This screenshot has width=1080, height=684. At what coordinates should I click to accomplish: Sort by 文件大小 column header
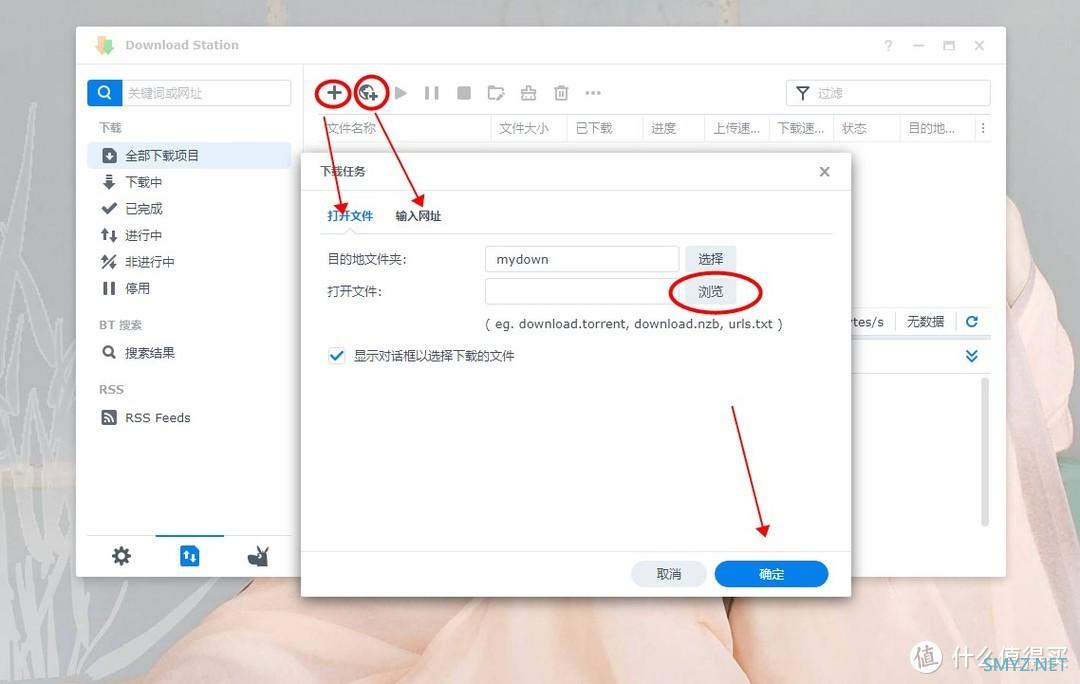[x=529, y=128]
